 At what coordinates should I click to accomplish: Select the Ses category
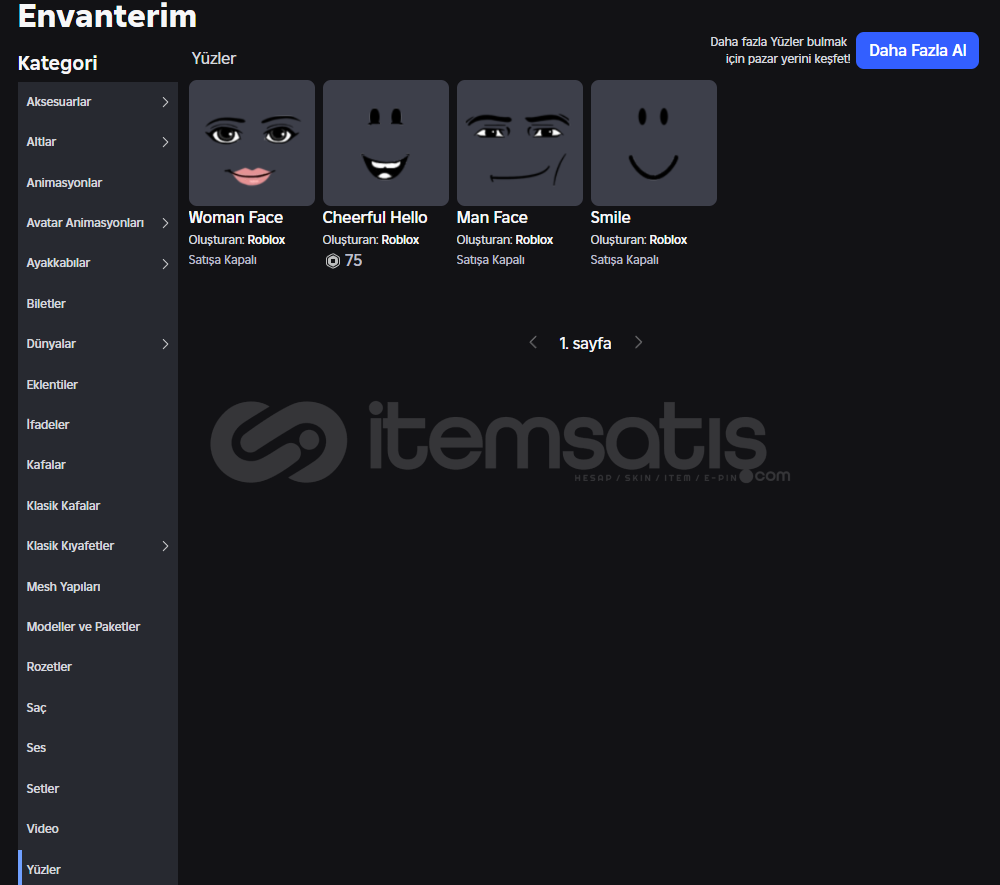[x=98, y=748]
